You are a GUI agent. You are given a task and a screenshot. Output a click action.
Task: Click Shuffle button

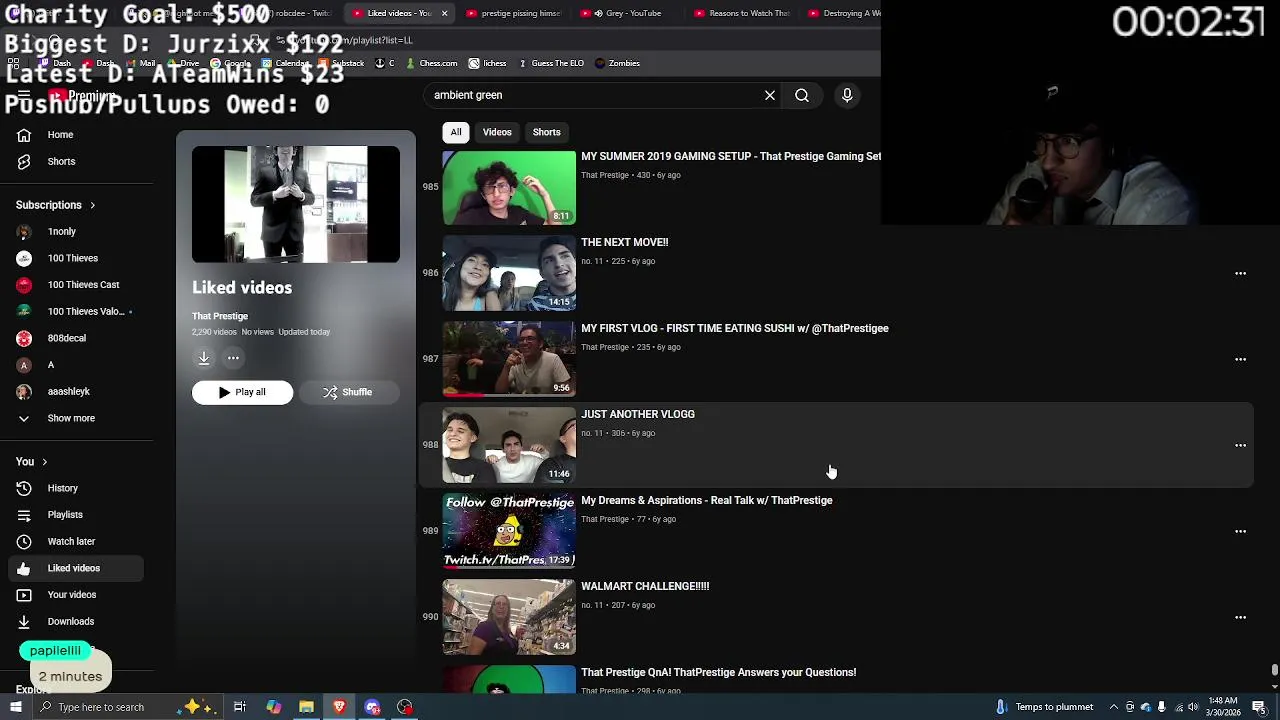tap(347, 392)
